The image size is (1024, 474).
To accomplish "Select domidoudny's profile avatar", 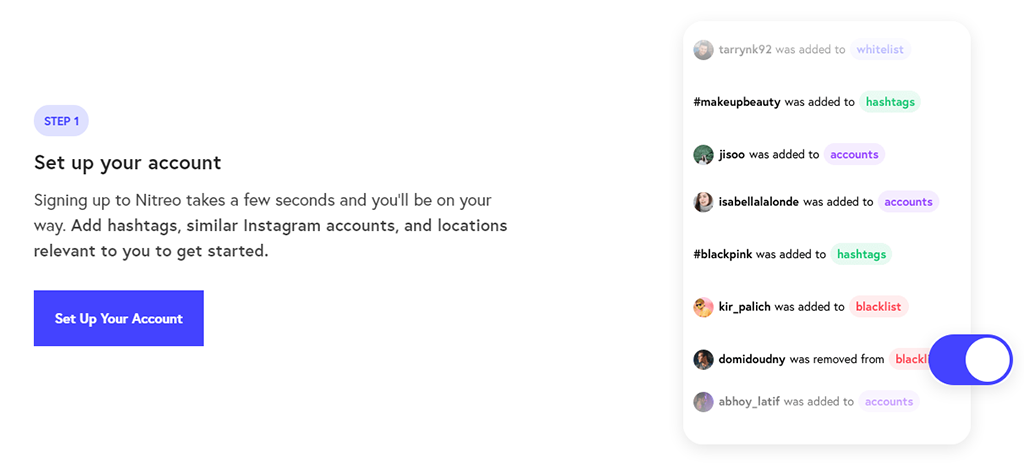I will pyautogui.click(x=703, y=359).
